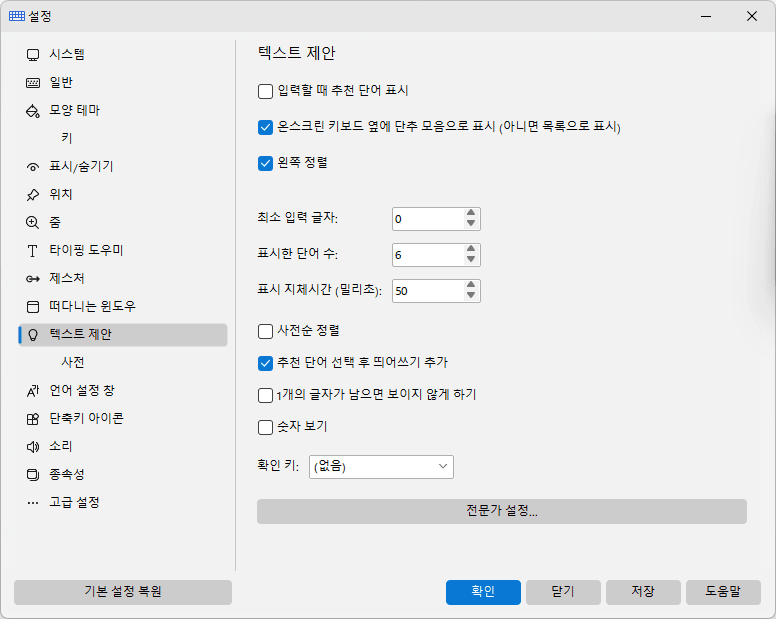Click the keyboard app icon in title bar

[x=17, y=16]
